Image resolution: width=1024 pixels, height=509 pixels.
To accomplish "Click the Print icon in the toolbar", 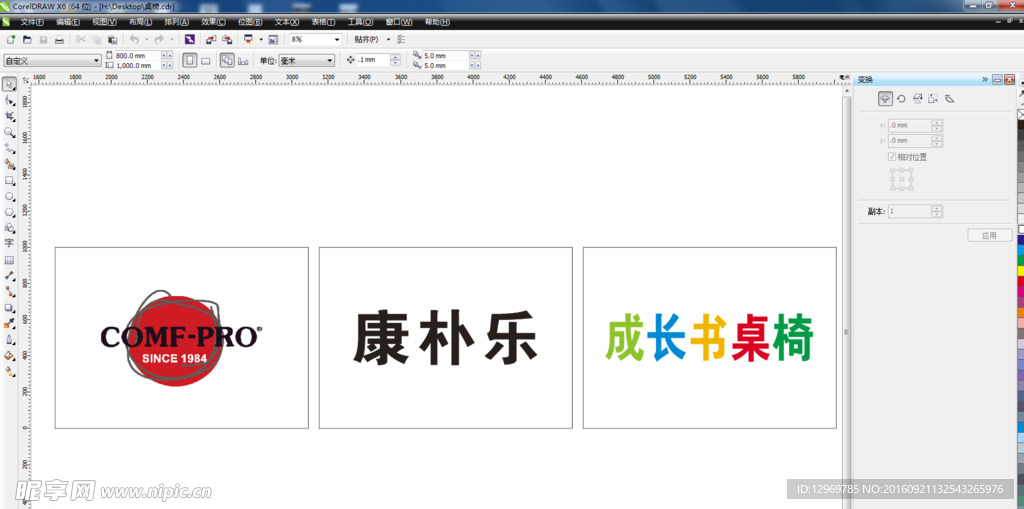I will [x=59, y=39].
